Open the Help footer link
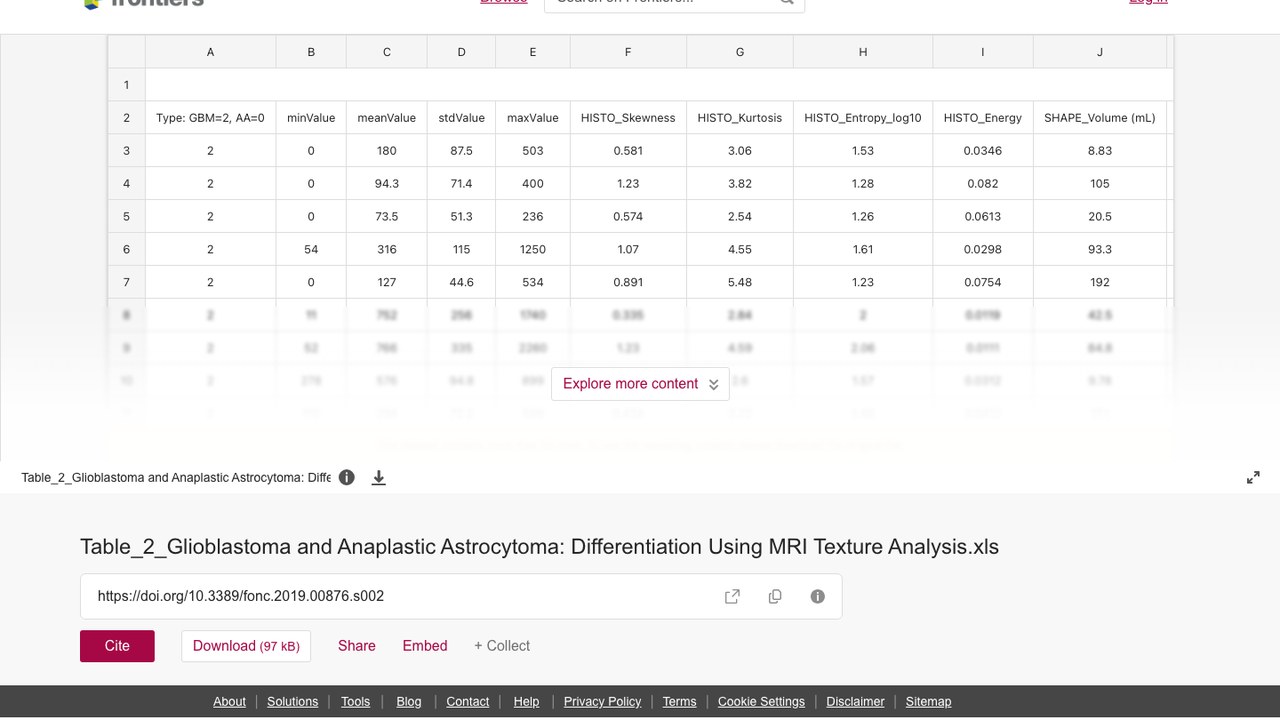Image resolution: width=1280 pixels, height=720 pixels. coord(526,702)
